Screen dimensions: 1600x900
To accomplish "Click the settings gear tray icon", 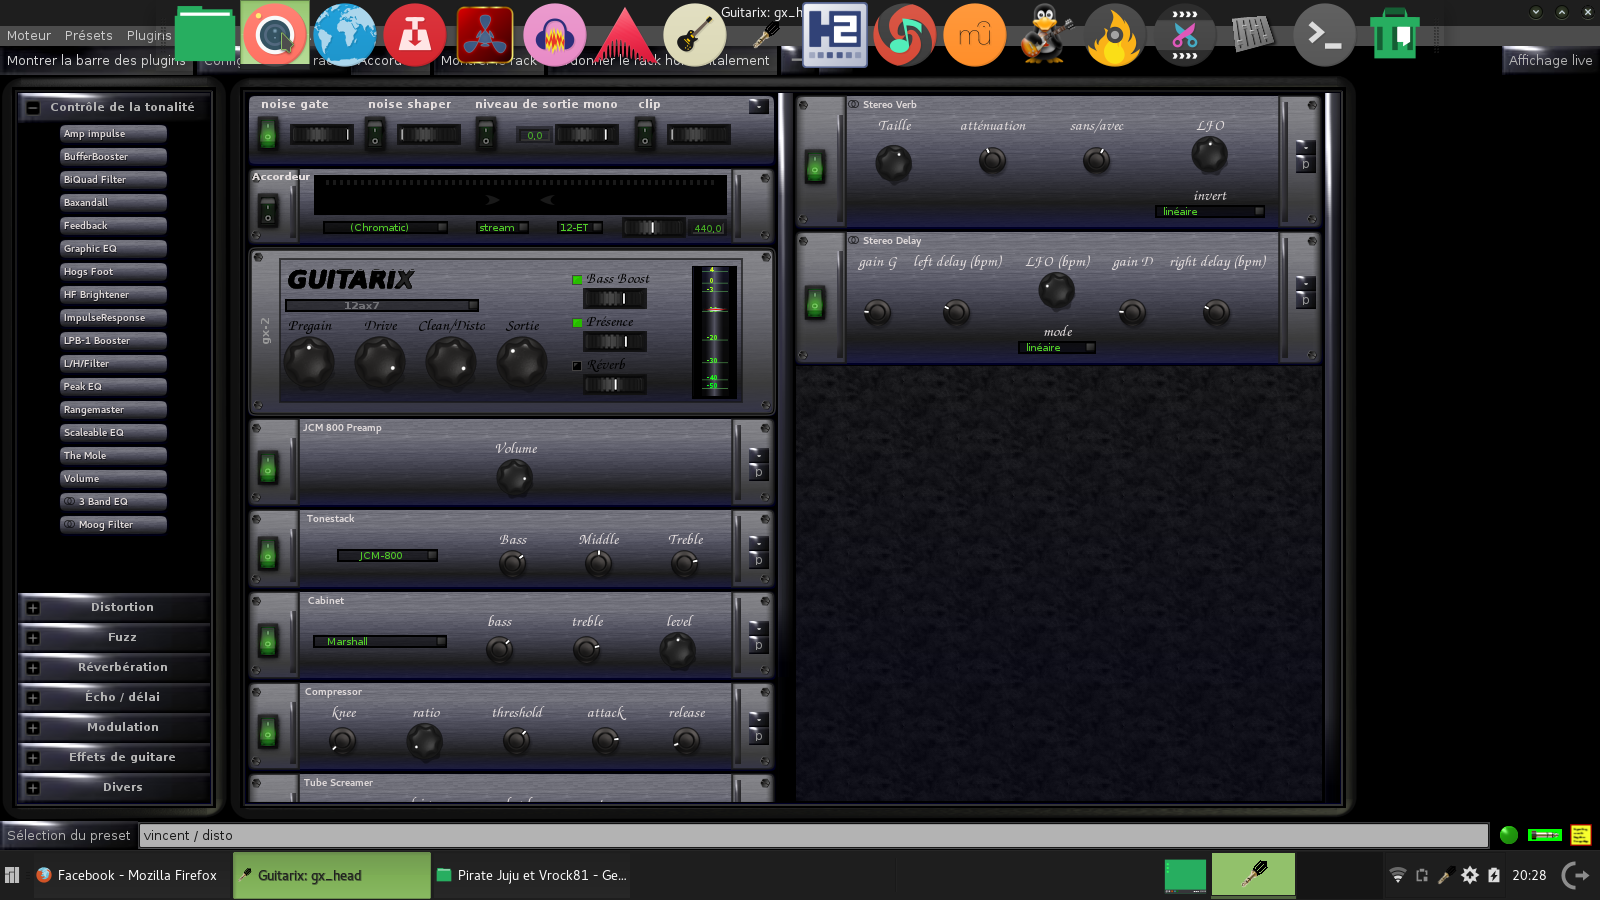I will point(1470,876).
